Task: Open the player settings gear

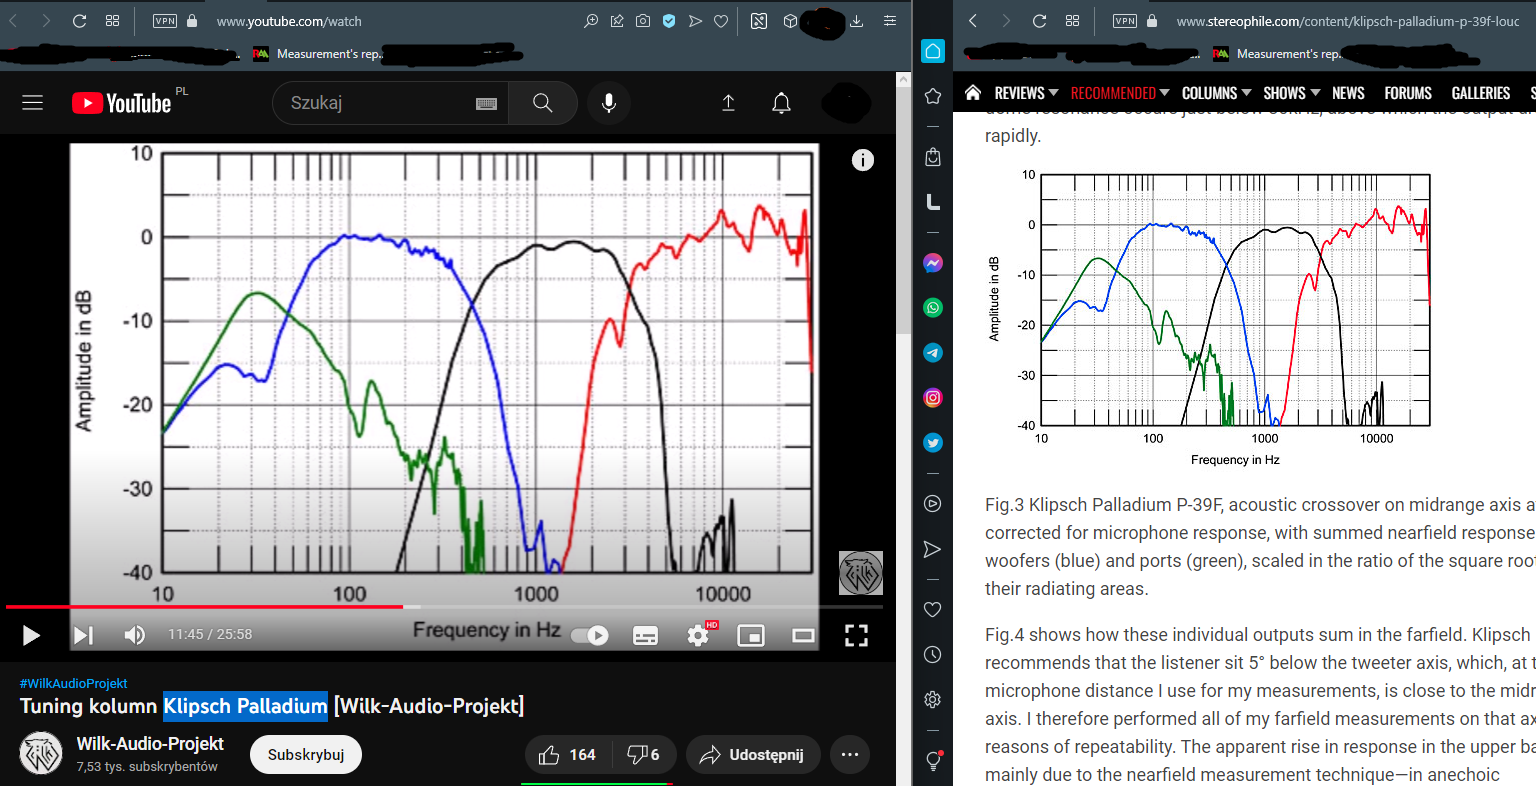Action: (x=699, y=635)
